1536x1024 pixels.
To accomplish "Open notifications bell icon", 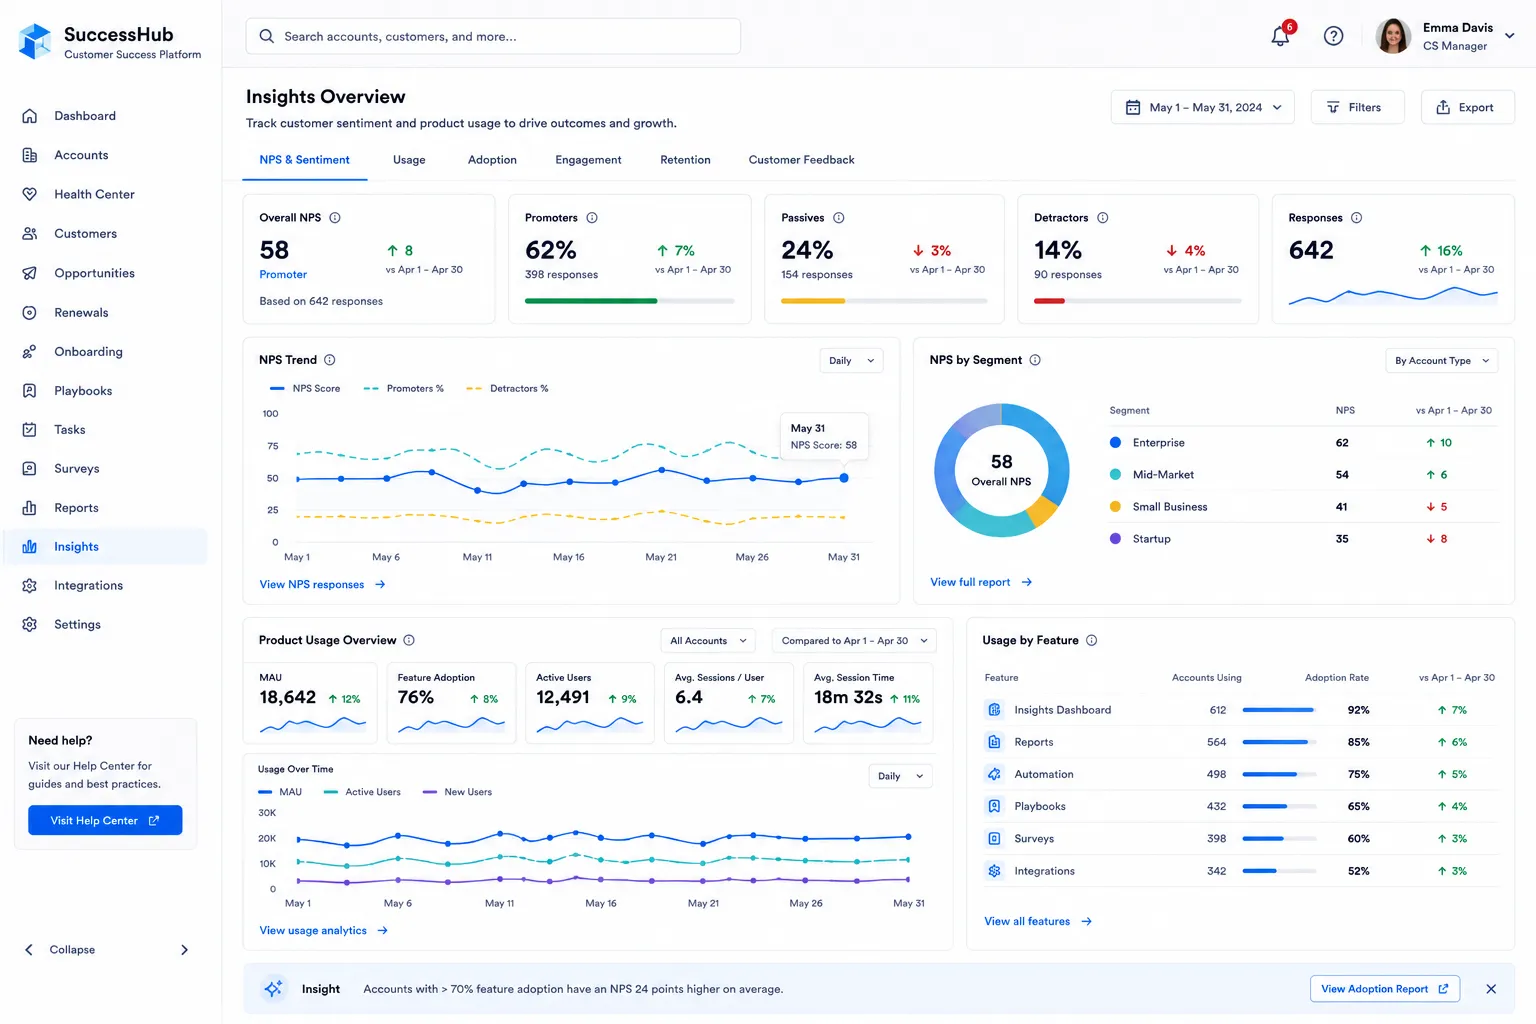I will (1280, 36).
